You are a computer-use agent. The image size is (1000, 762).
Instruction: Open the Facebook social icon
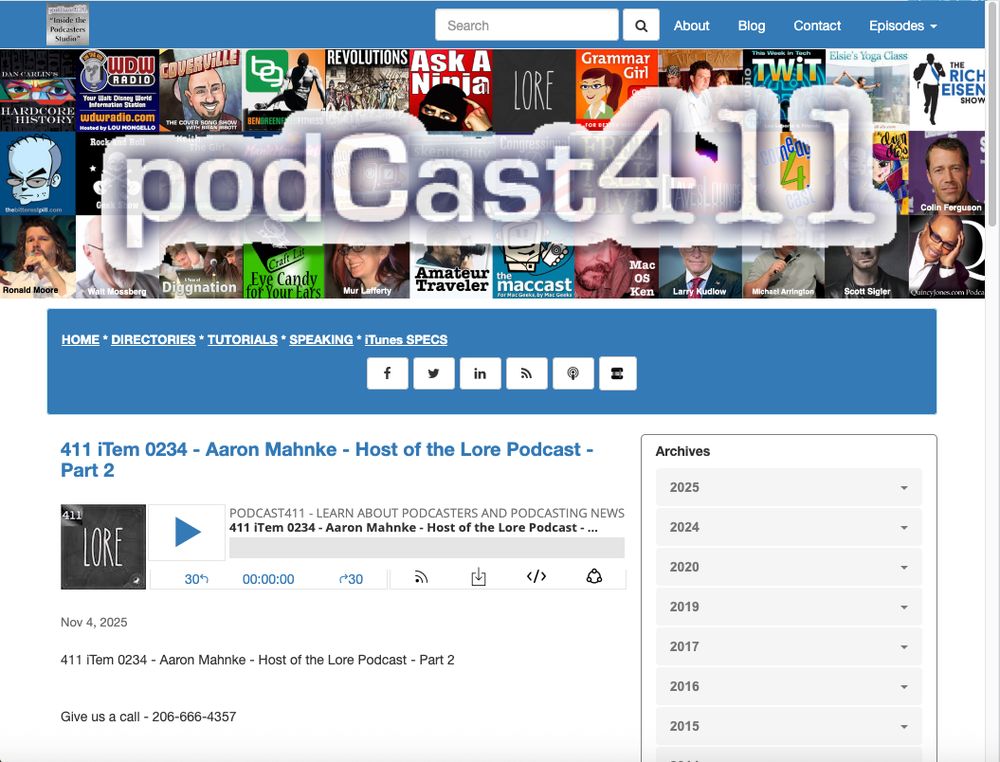point(387,373)
